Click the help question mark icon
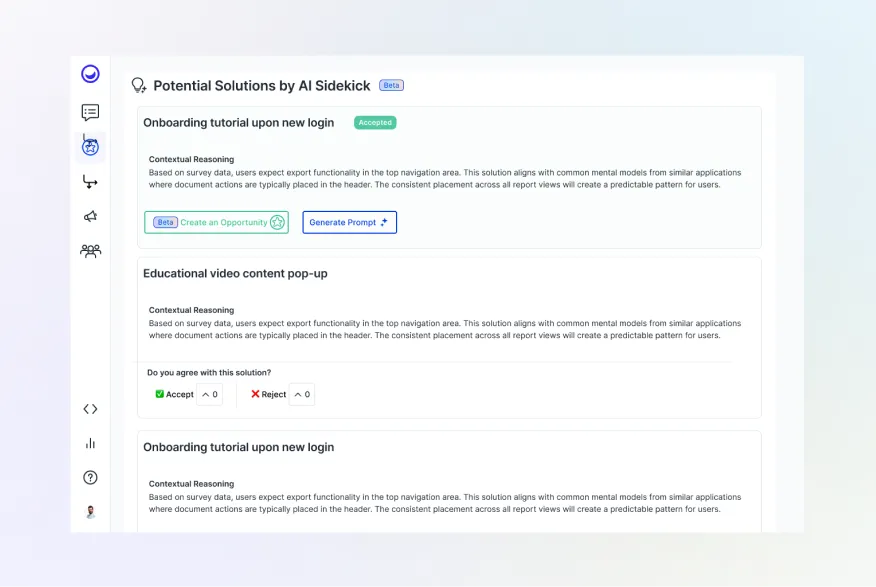The height and width of the screenshot is (587, 876). (x=90, y=477)
